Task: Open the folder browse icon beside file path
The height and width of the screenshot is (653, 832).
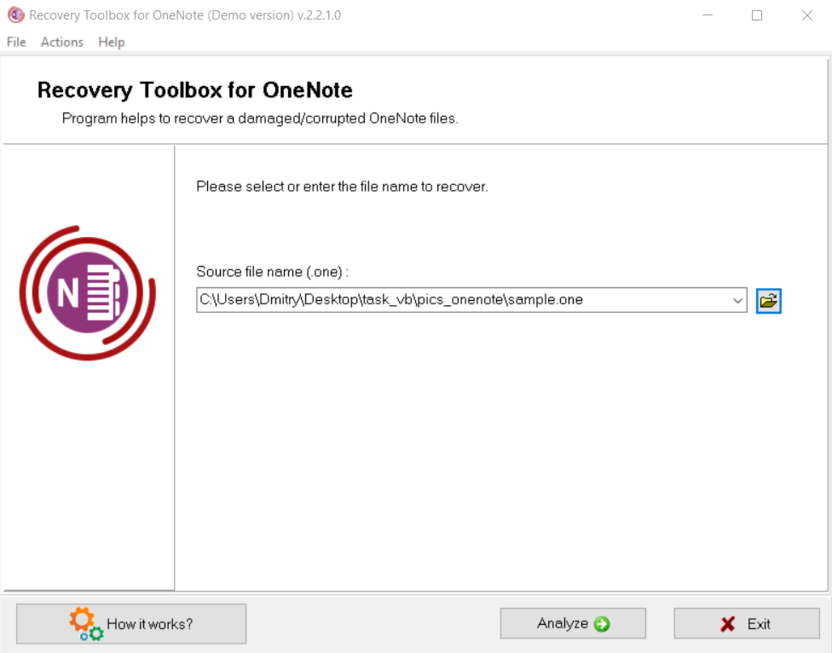Action: pos(768,299)
